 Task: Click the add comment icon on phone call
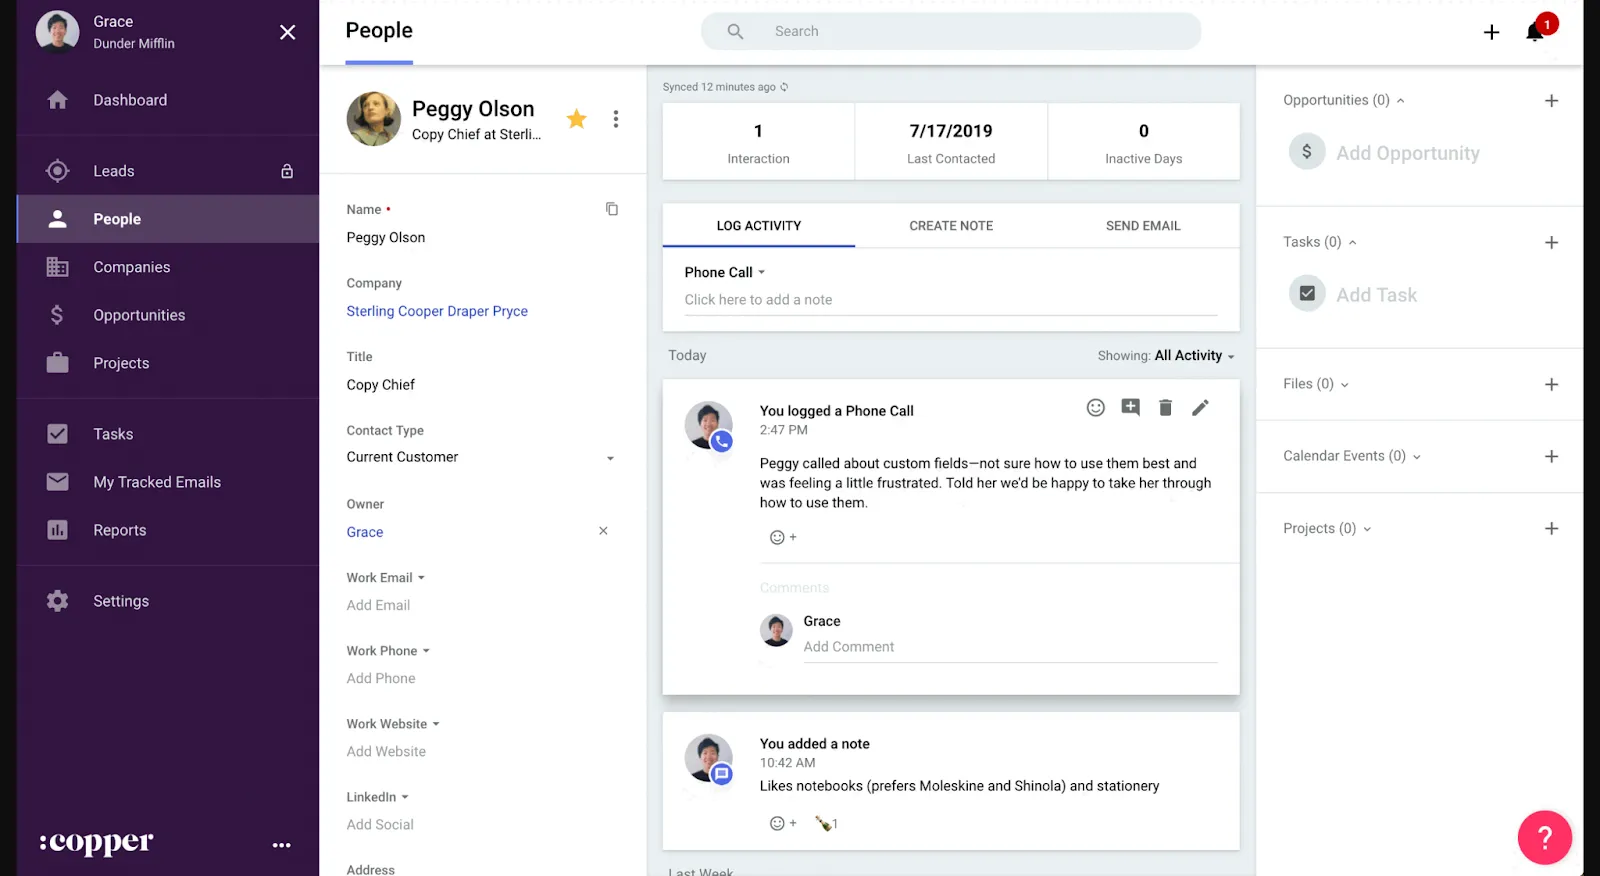(1130, 407)
